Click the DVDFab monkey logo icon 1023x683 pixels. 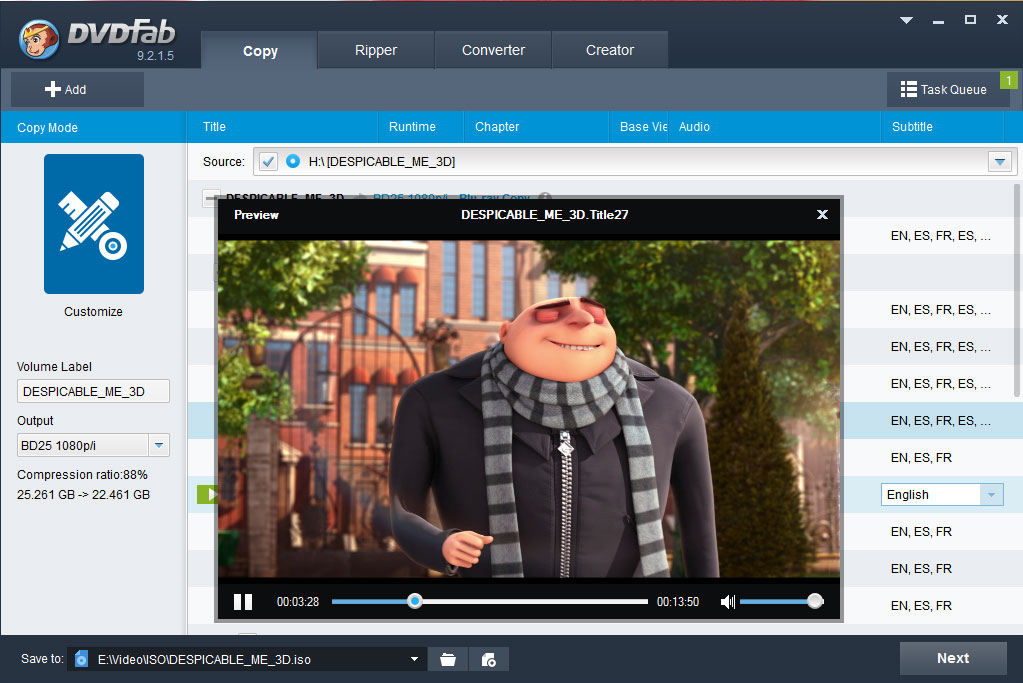coord(39,39)
